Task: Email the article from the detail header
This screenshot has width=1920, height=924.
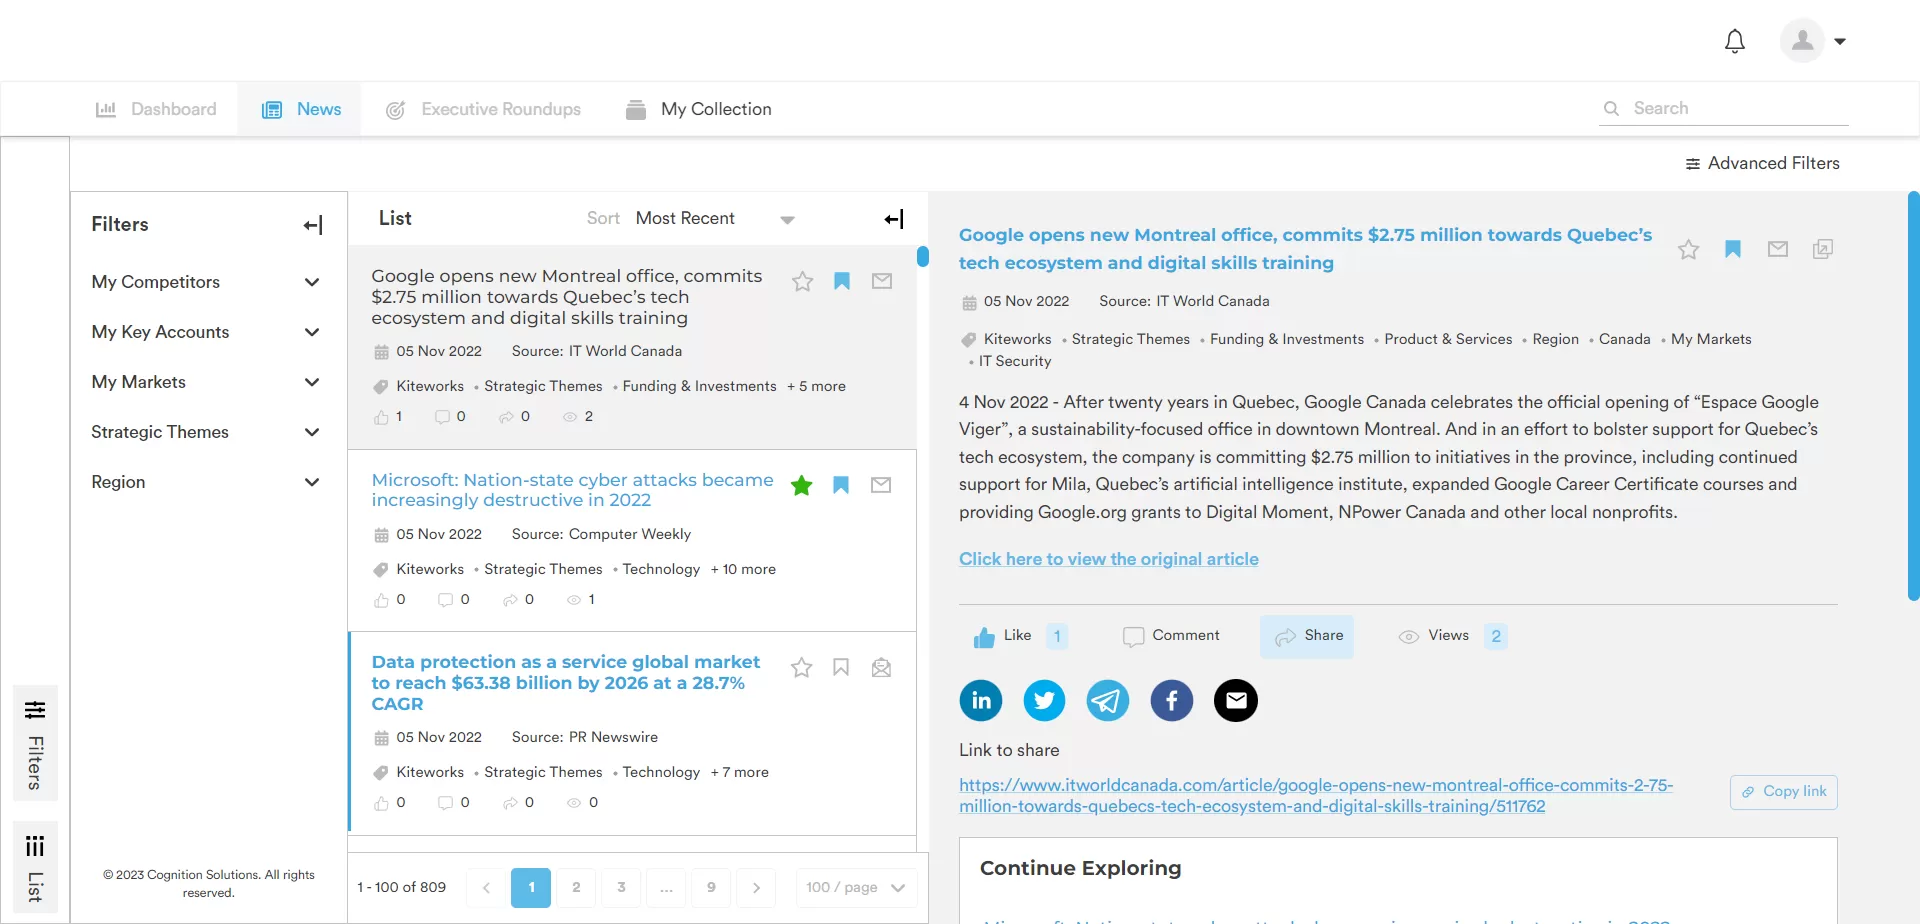Action: tap(1778, 249)
